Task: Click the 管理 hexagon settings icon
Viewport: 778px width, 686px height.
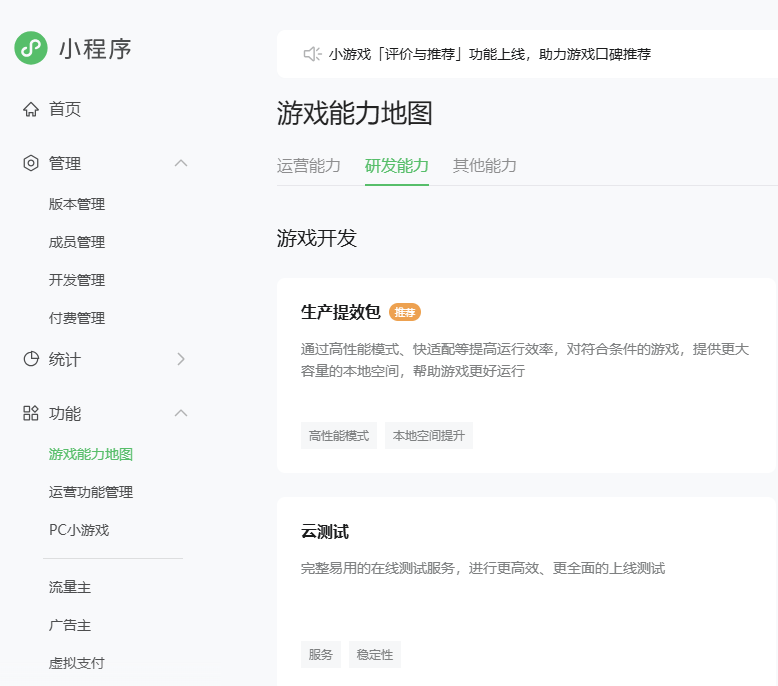Action: [31, 163]
